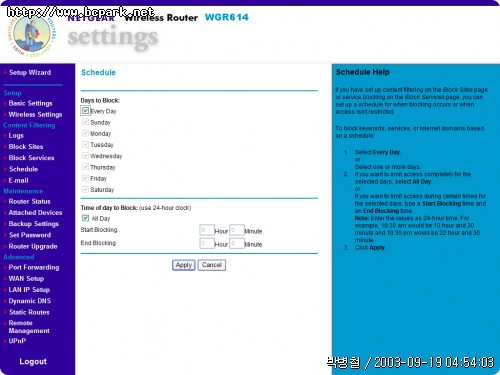Screen dimensions: 500x375
Task: Toggle the Sunday checkbox
Action: click(85, 122)
